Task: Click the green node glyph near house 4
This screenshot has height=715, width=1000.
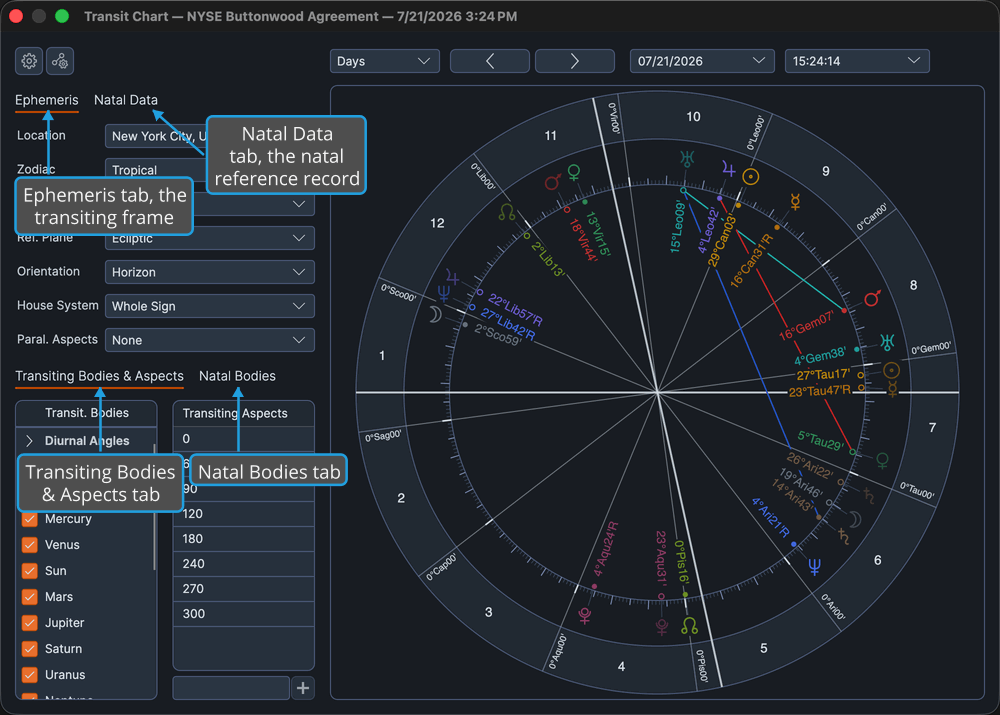Action: (x=689, y=625)
